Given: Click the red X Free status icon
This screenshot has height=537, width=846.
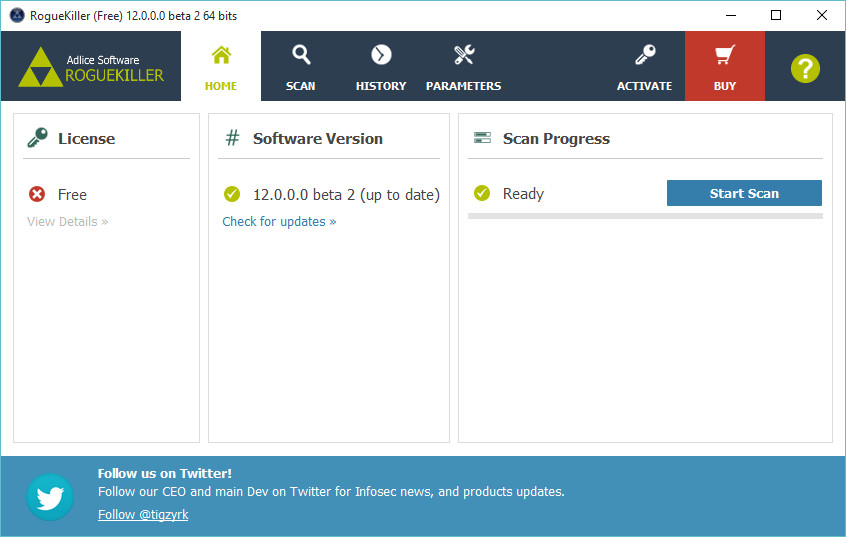Looking at the screenshot, I should (x=37, y=194).
